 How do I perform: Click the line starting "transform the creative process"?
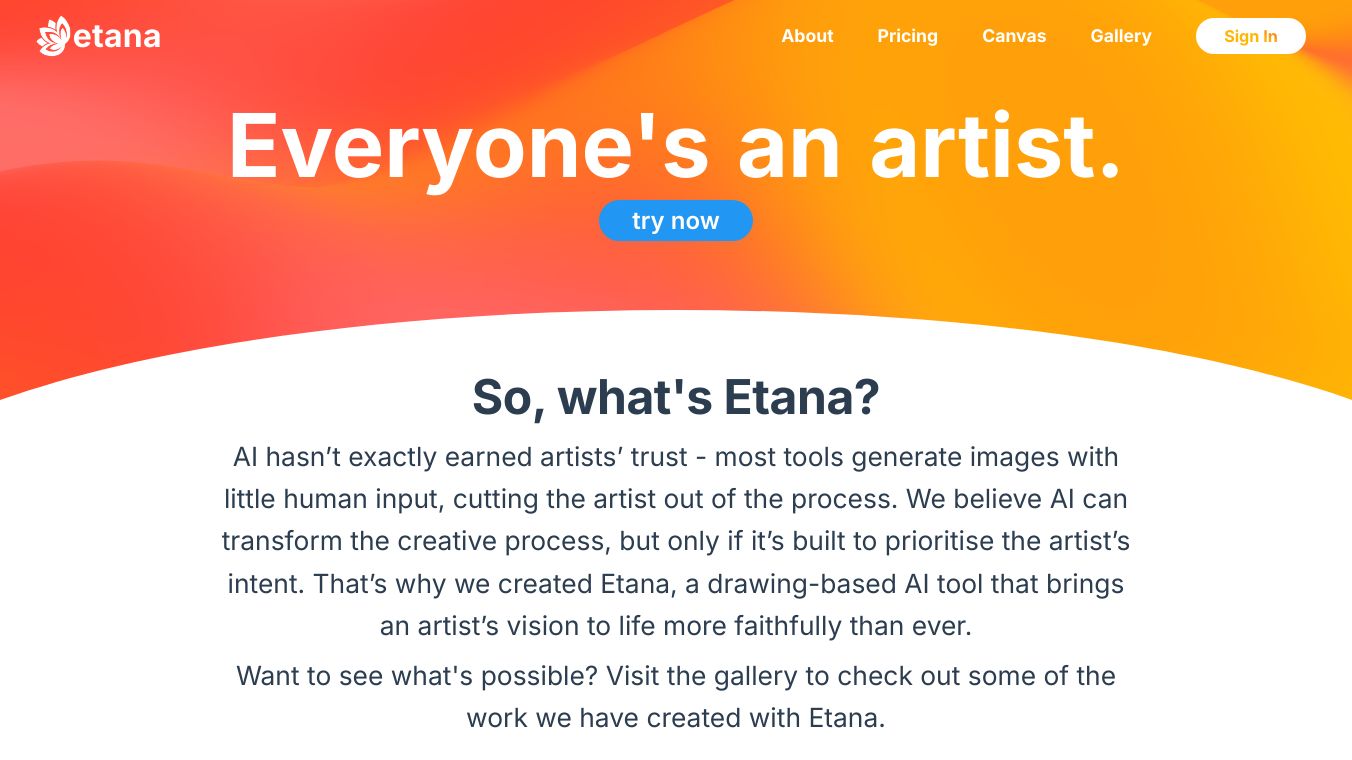pyautogui.click(x=675, y=541)
